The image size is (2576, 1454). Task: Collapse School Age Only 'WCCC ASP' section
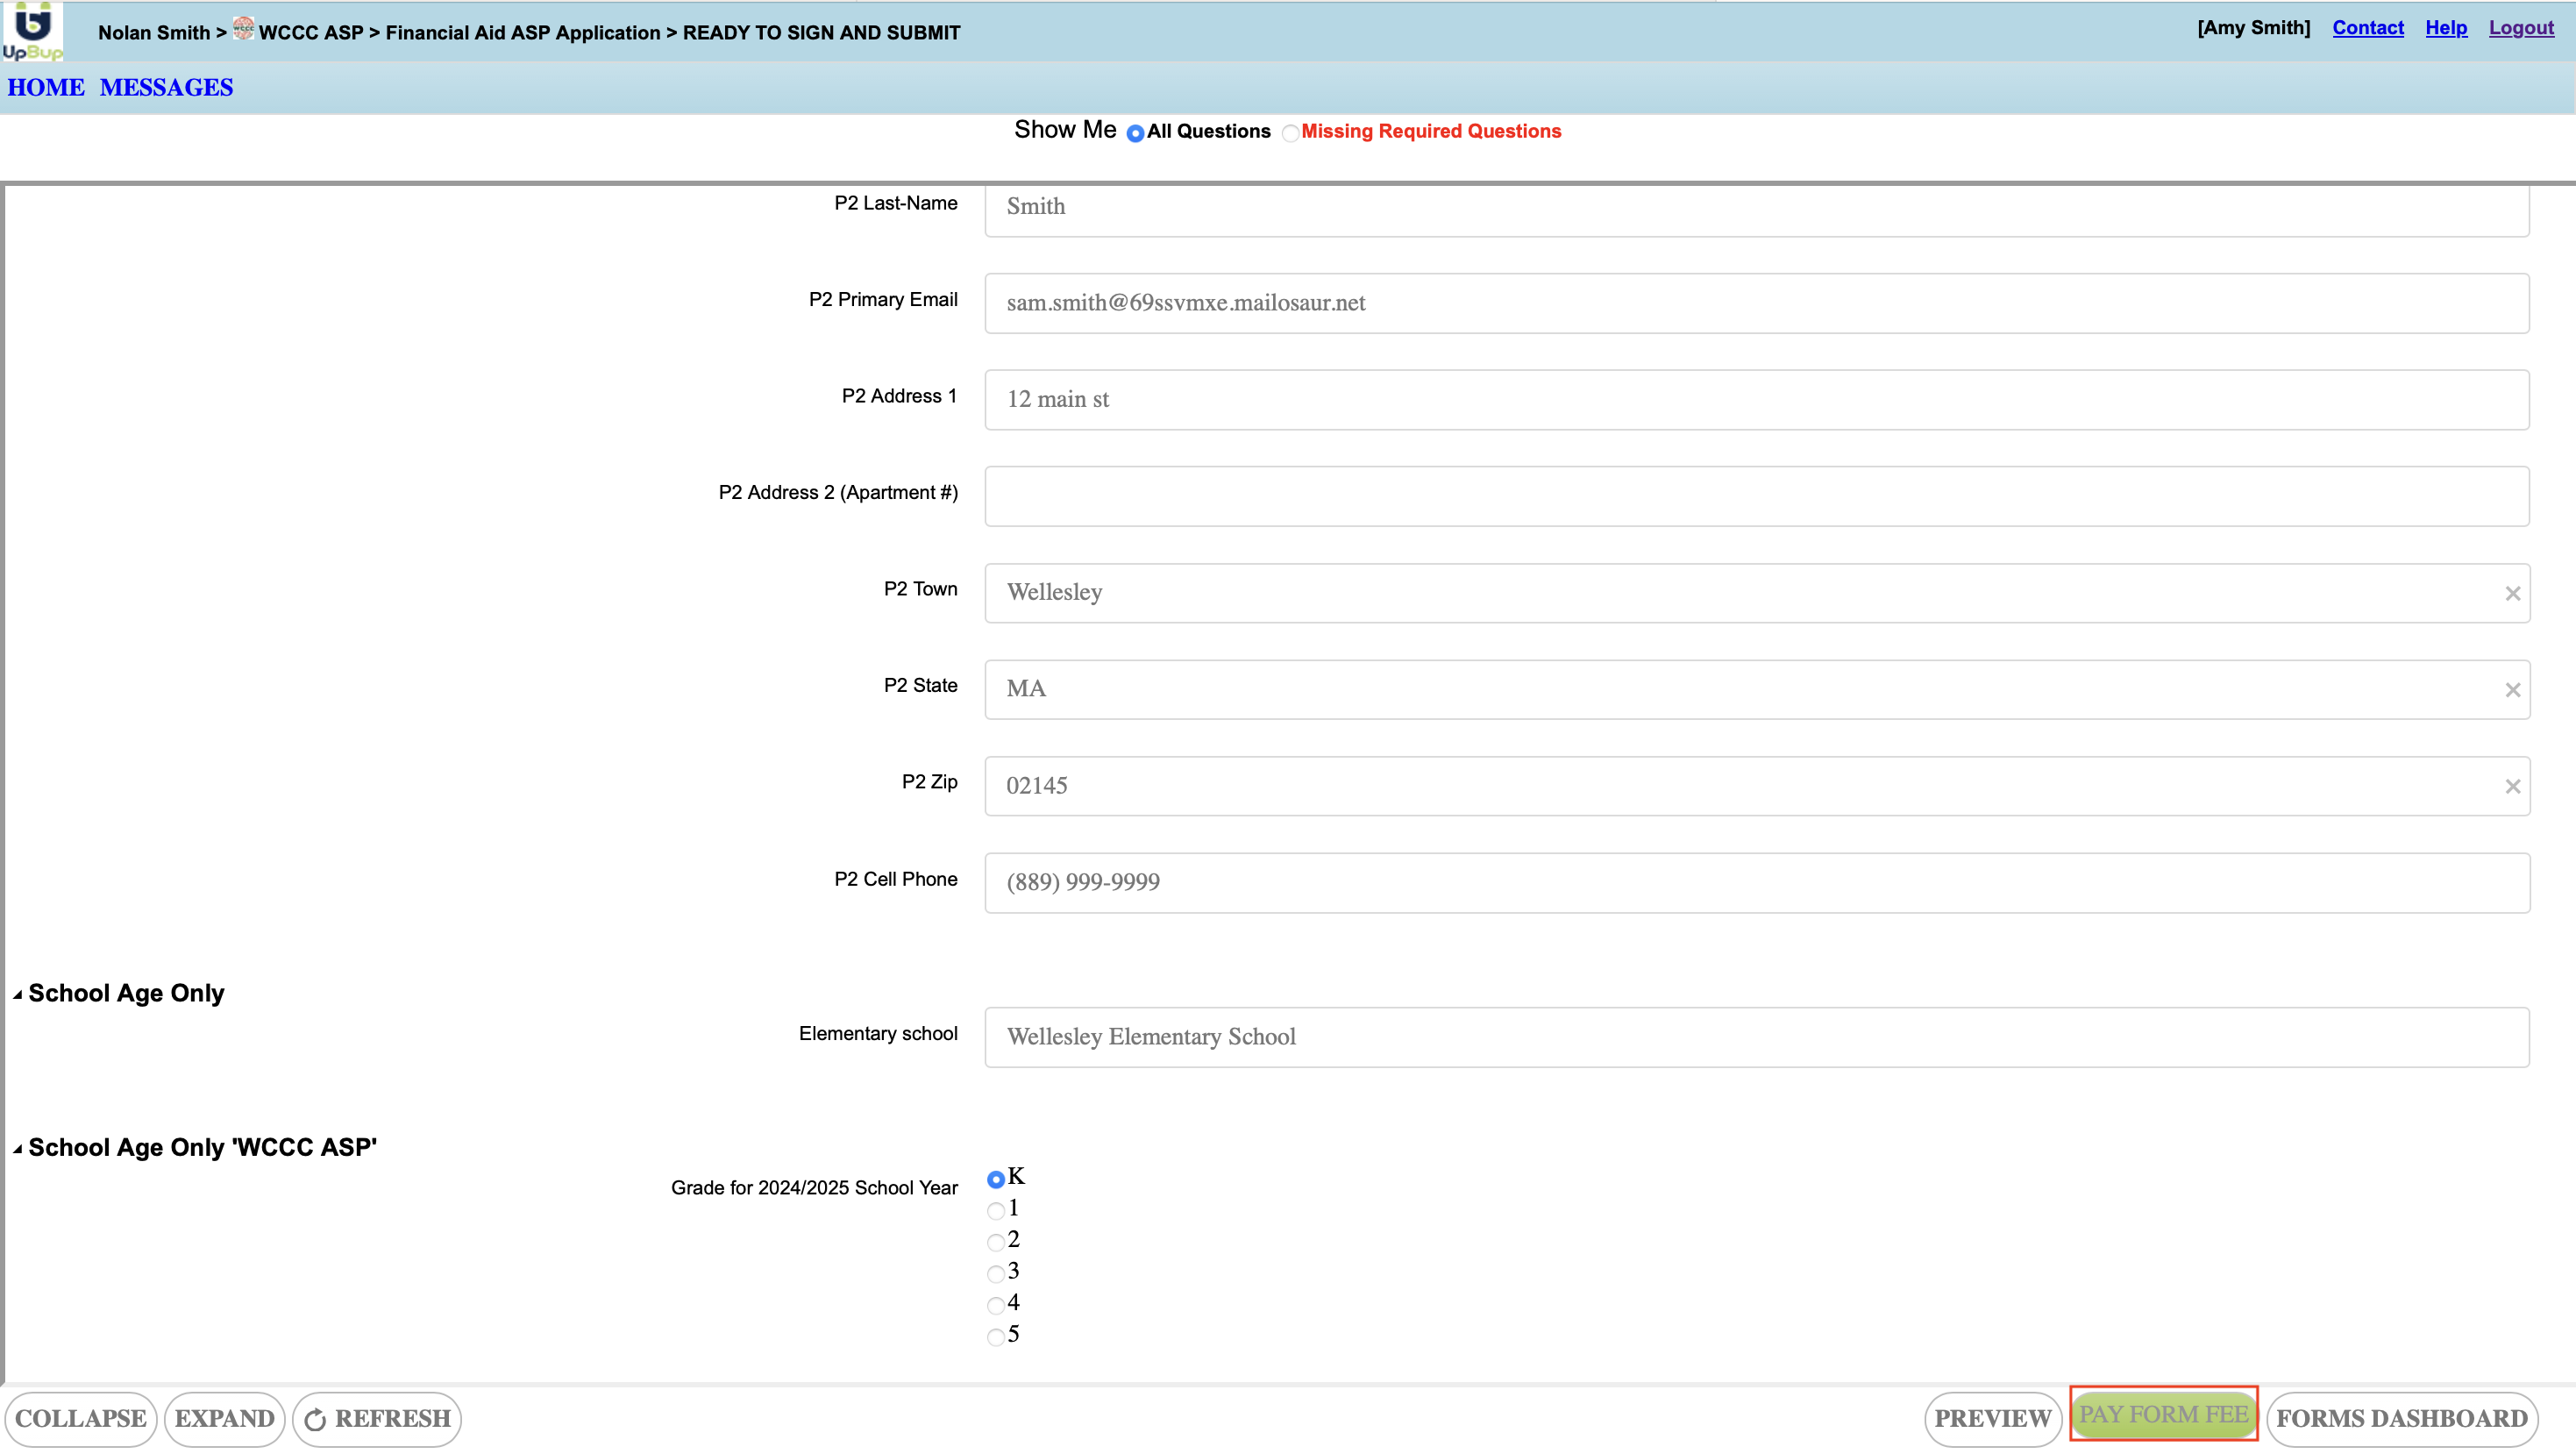pos(18,1149)
